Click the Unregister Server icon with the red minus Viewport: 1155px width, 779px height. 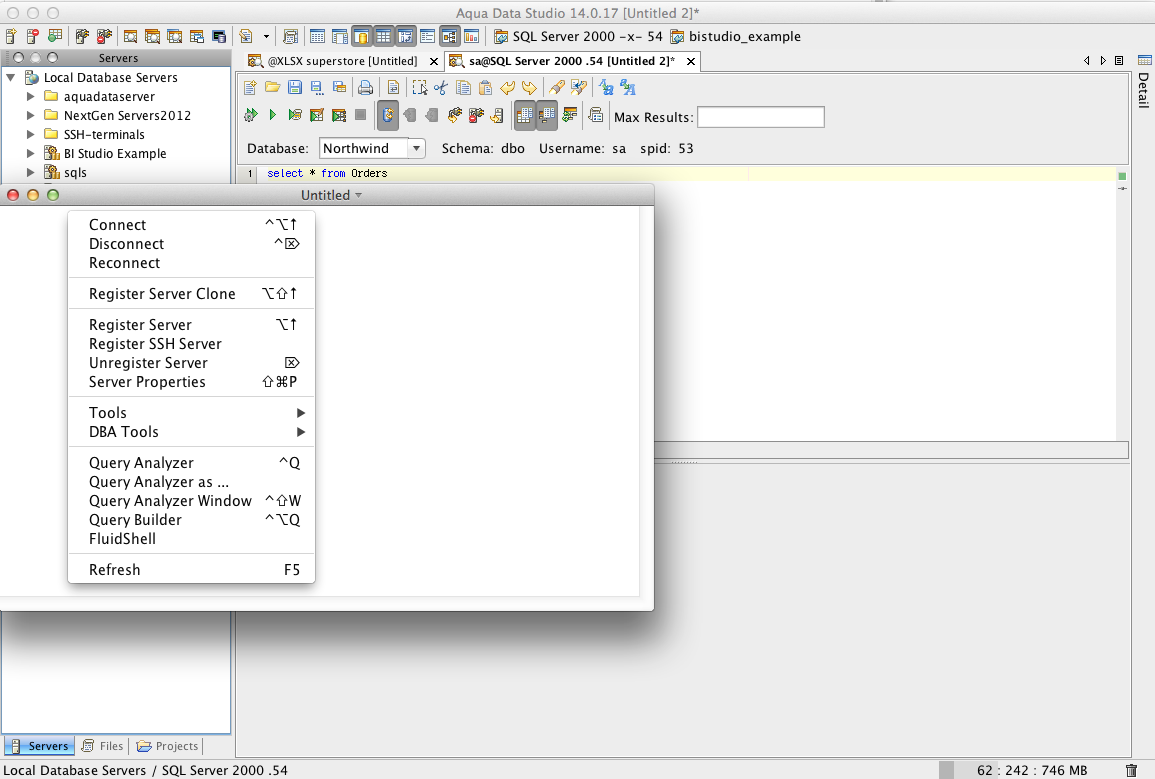32,36
